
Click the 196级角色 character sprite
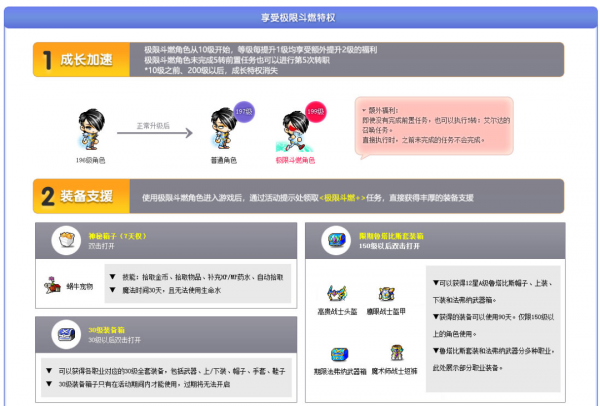pos(91,130)
